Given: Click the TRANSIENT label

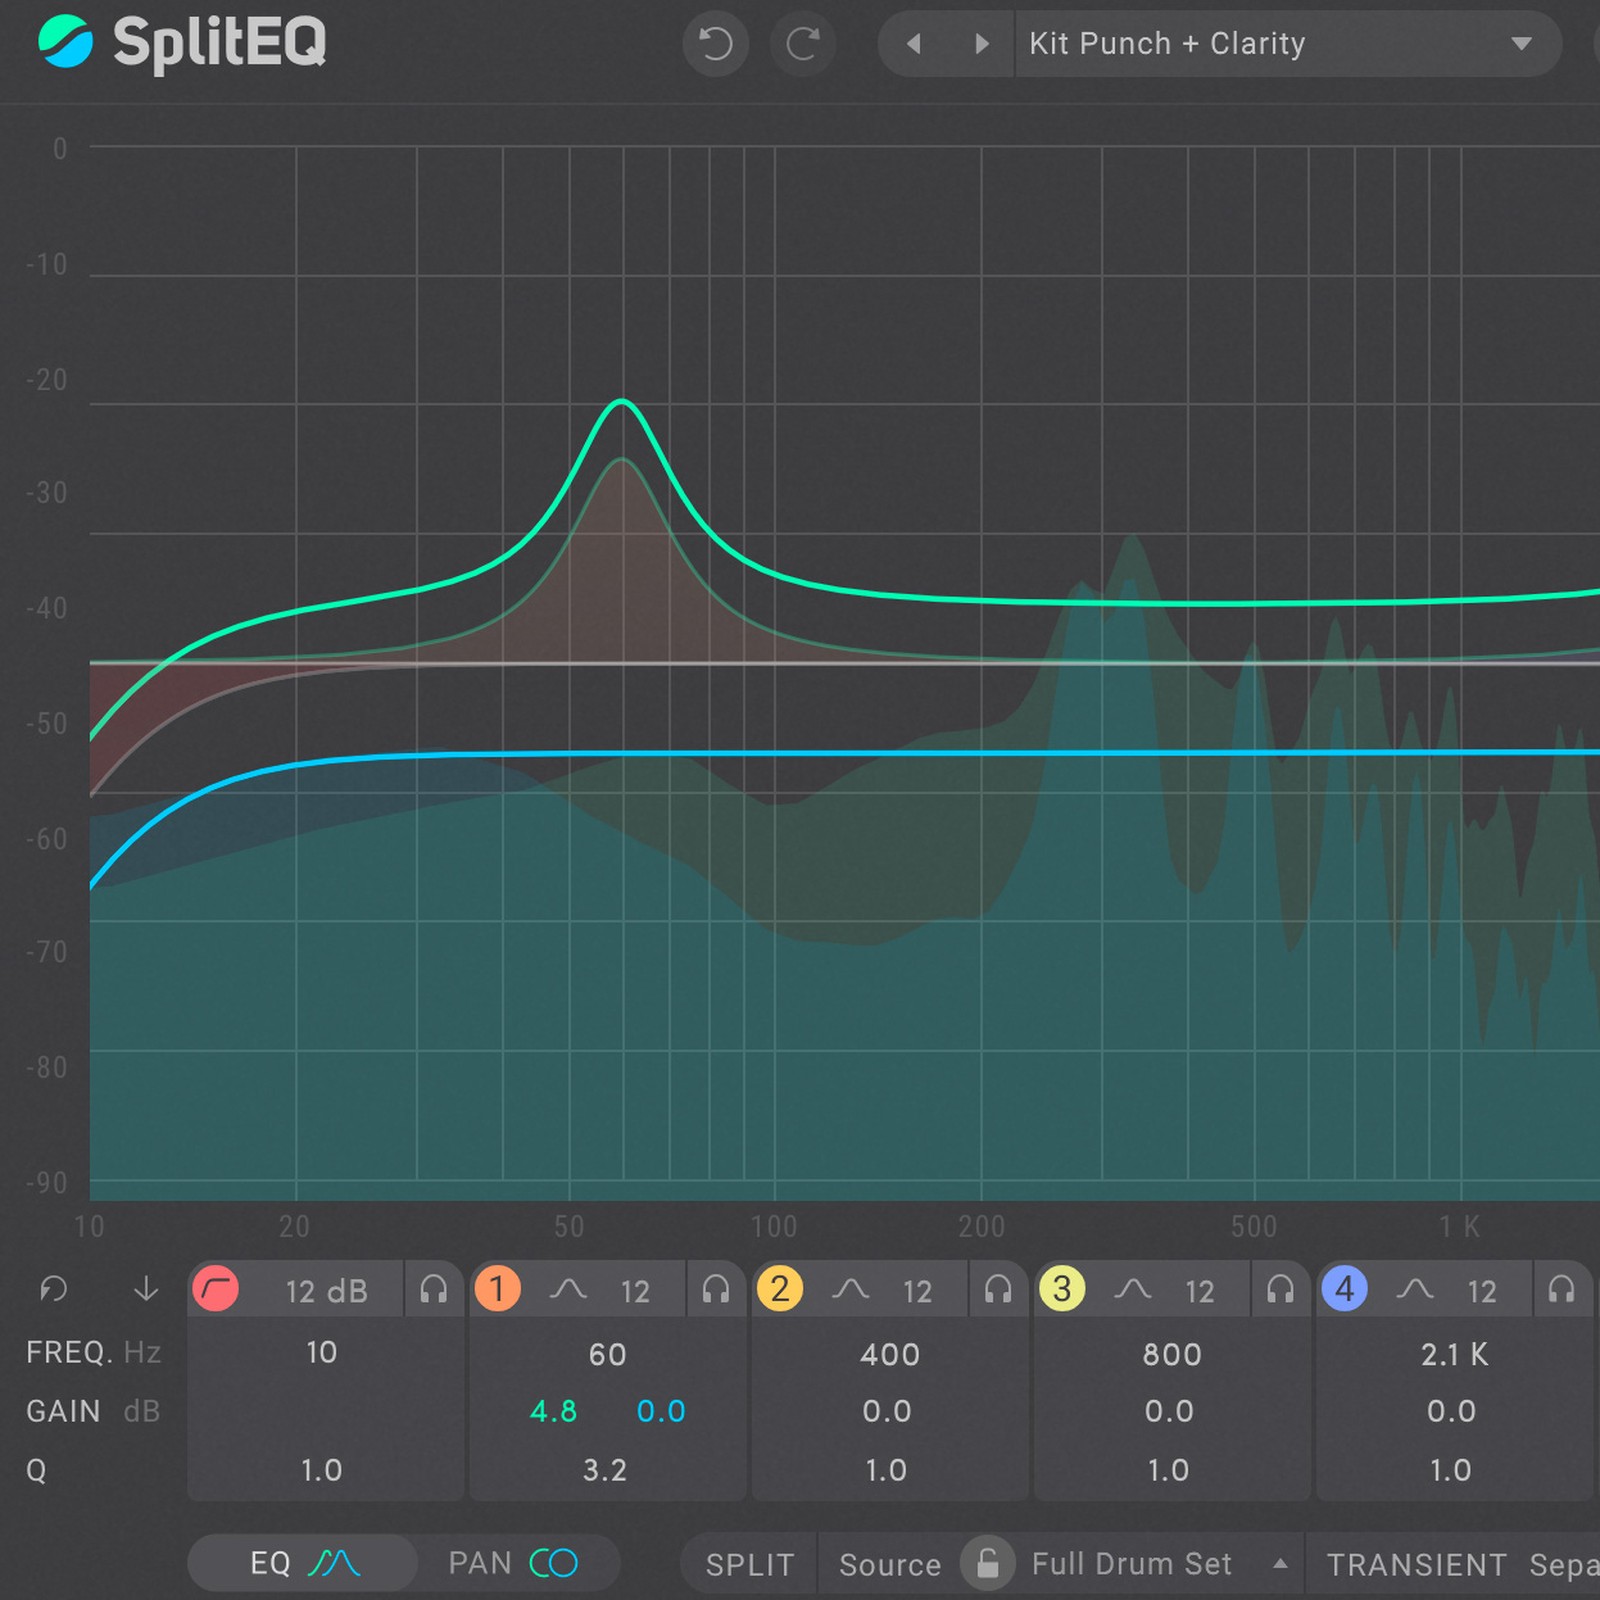Looking at the screenshot, I should point(1416,1564).
